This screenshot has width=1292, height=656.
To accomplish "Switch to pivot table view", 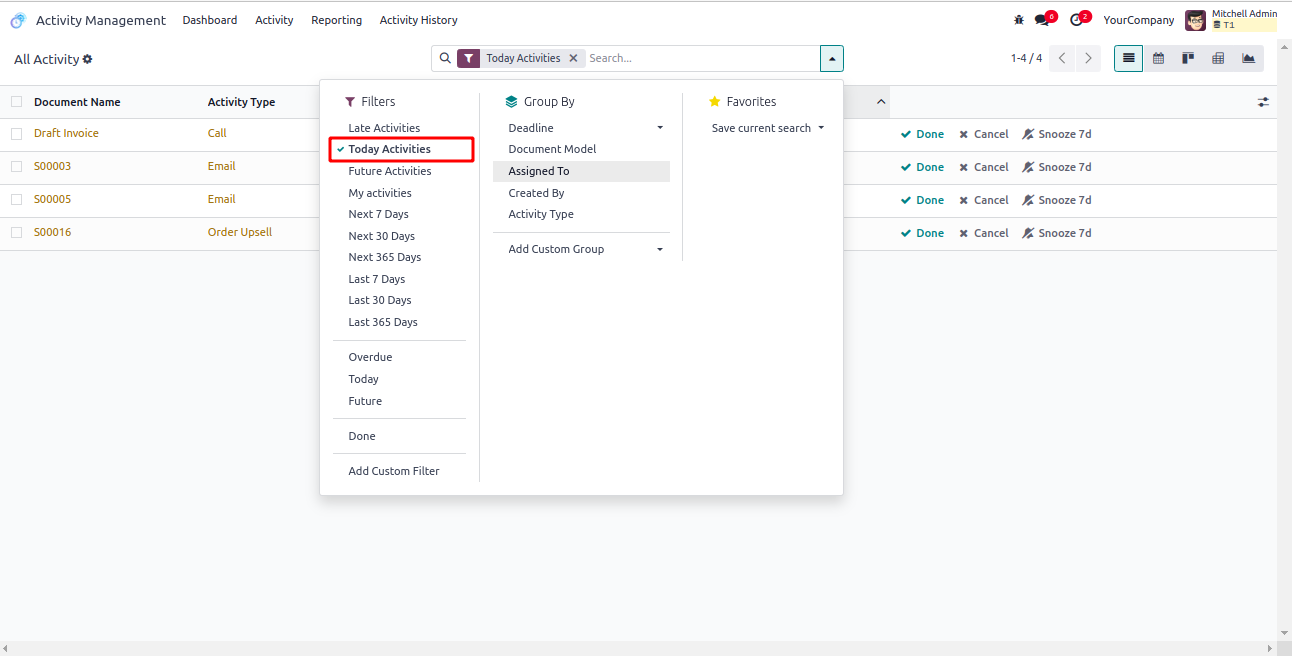I will click(x=1218, y=58).
